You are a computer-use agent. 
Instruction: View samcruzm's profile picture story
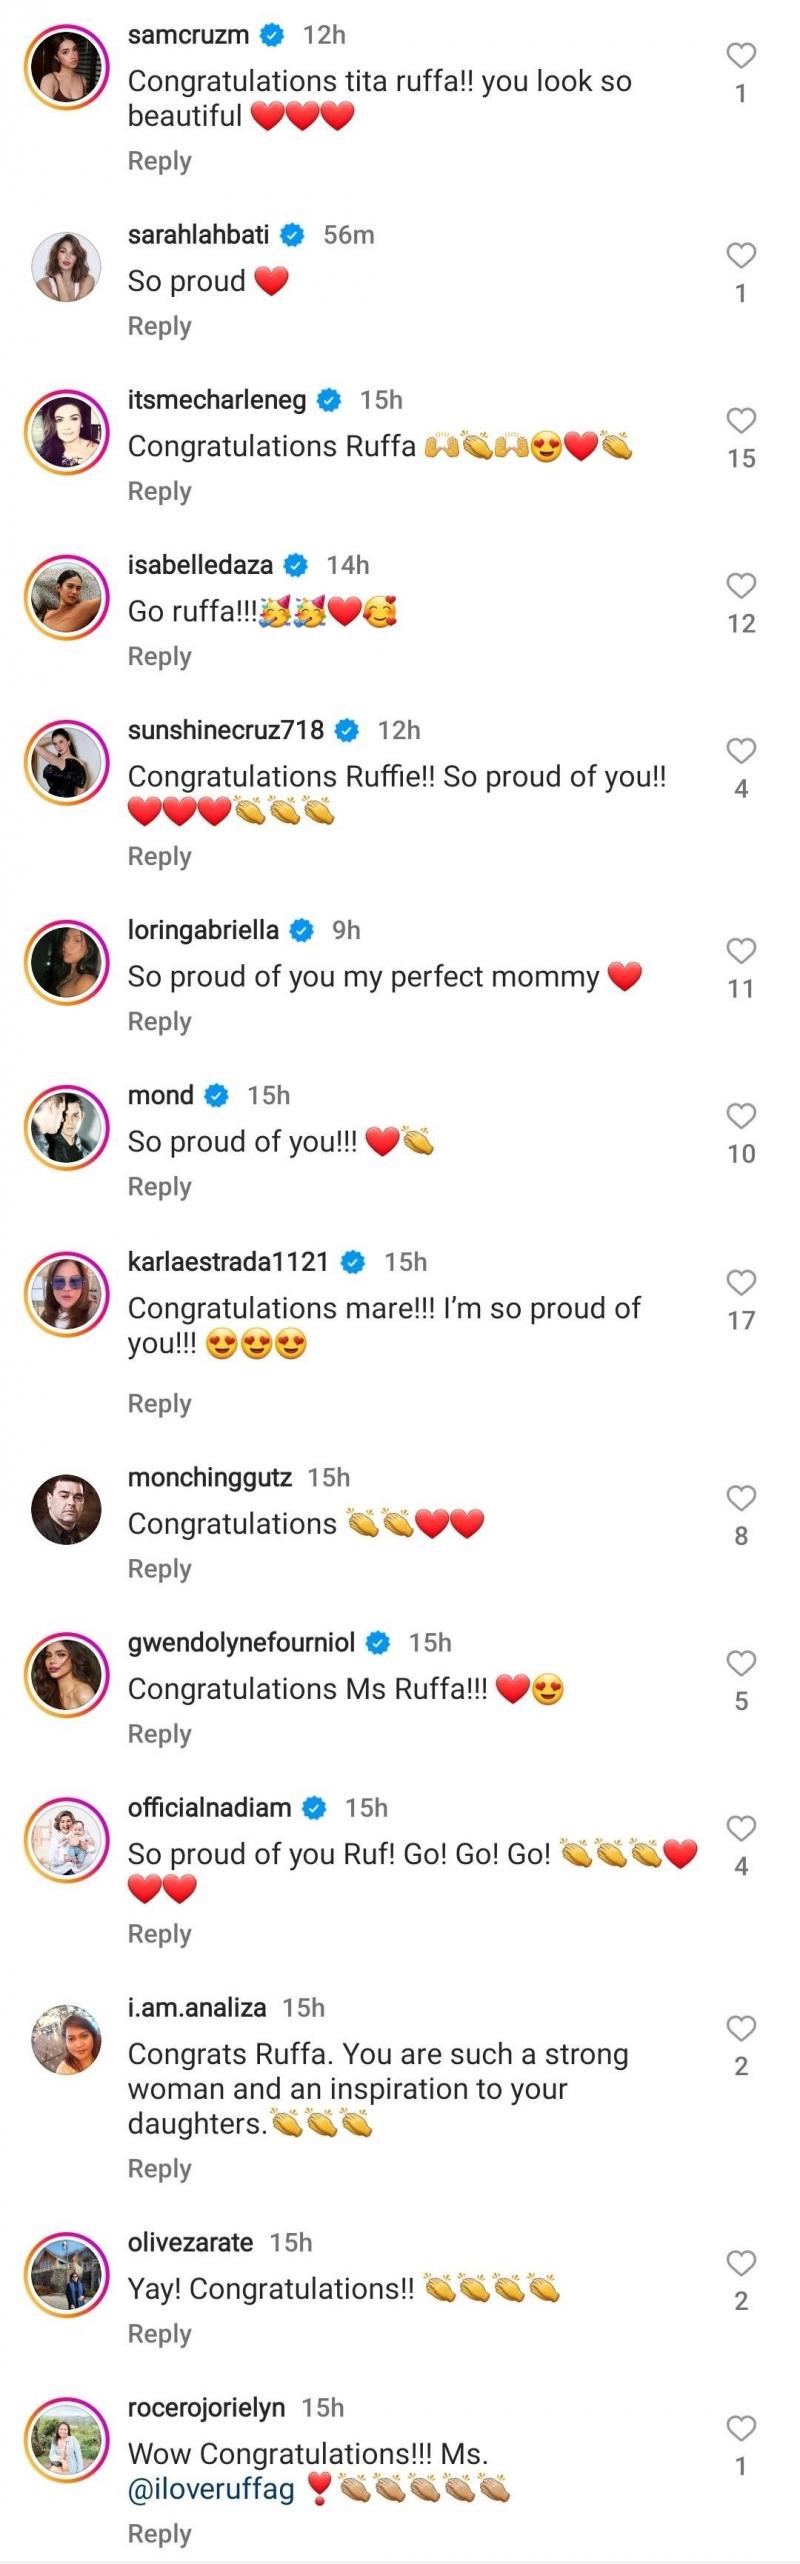[x=66, y=67]
